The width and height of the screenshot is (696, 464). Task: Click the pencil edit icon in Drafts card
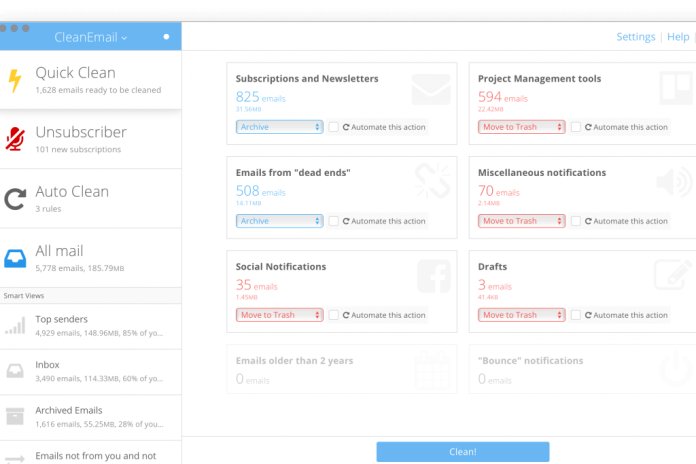tap(673, 274)
